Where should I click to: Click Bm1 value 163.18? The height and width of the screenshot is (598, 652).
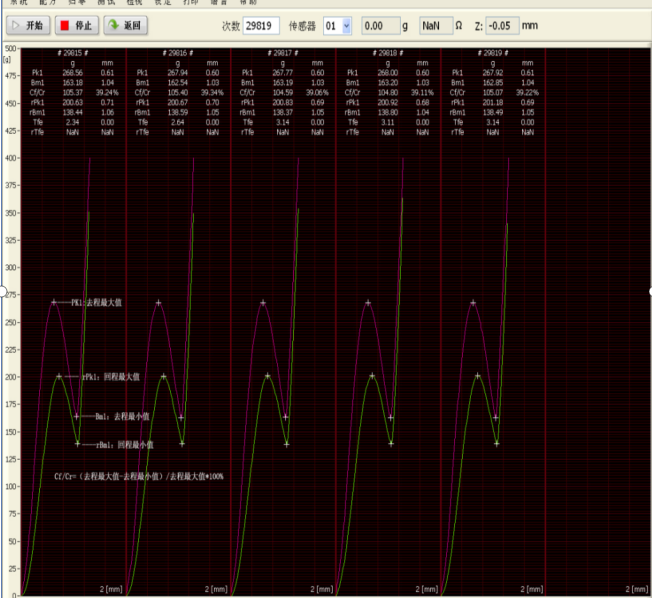72,83
